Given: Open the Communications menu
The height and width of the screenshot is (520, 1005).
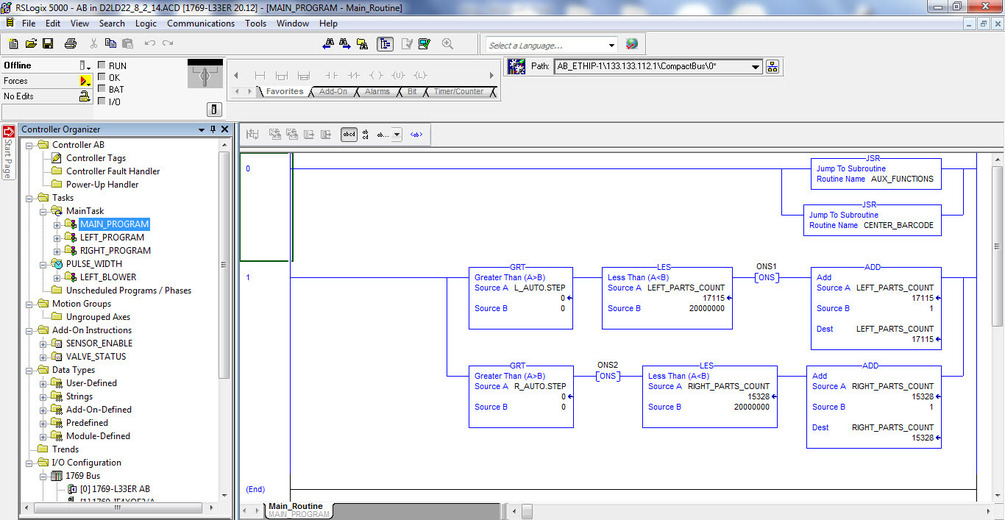Looking at the screenshot, I should click(x=201, y=23).
